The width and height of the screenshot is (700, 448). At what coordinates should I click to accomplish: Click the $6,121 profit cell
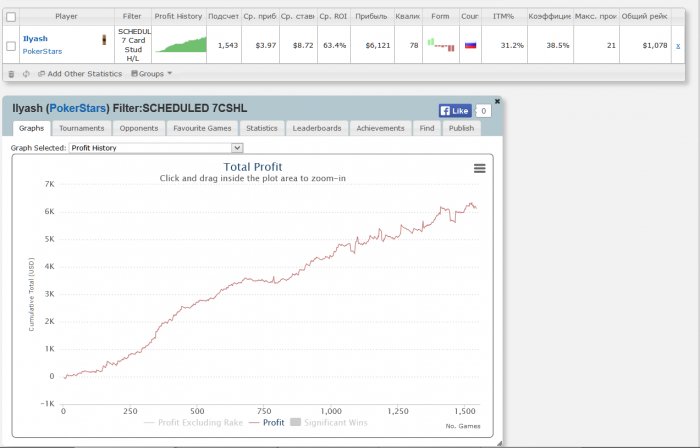tap(372, 45)
